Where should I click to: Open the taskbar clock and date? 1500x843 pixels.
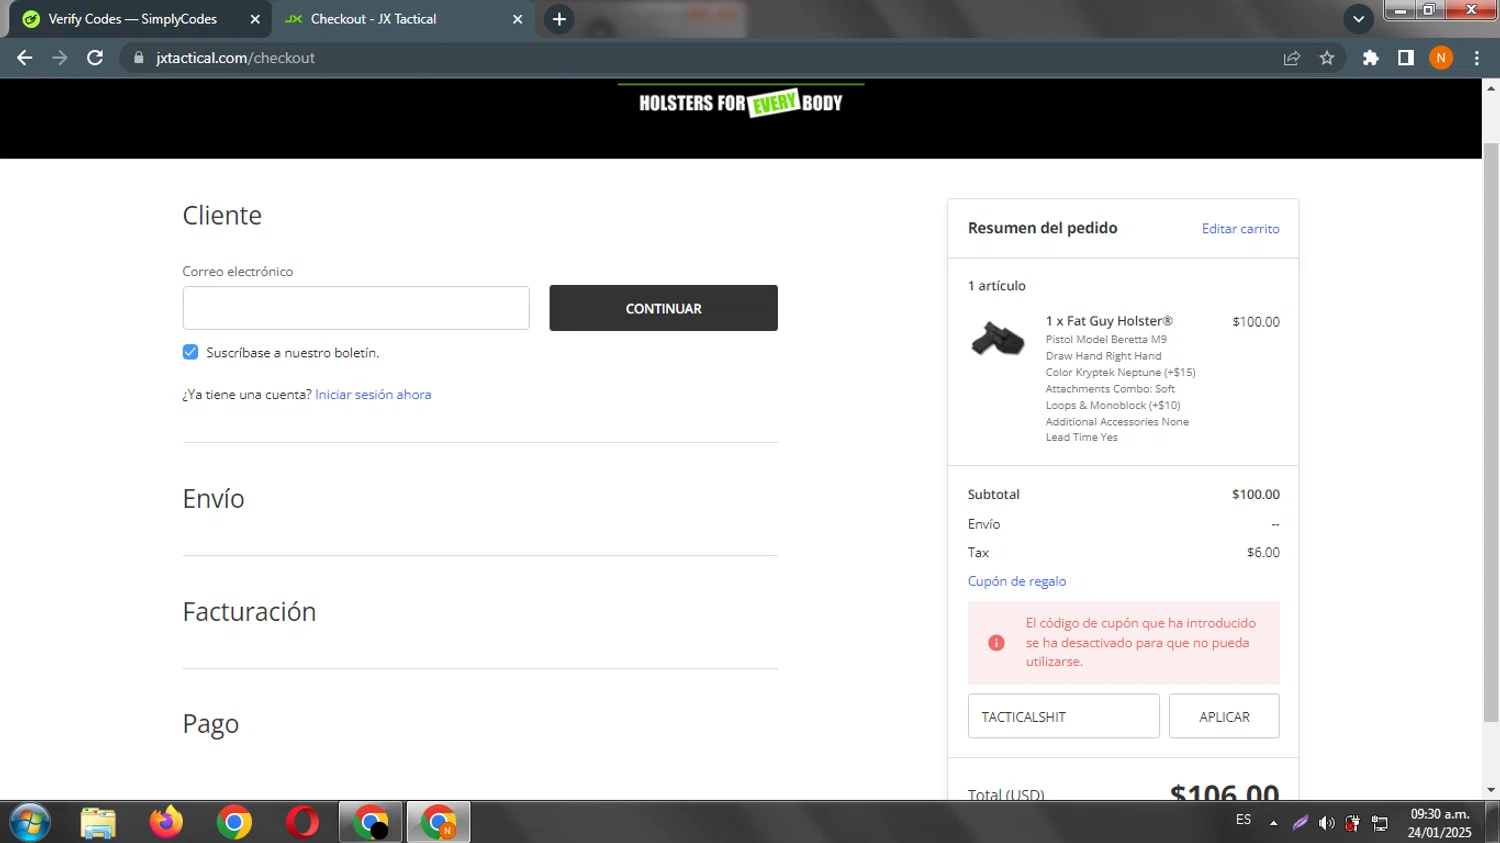click(x=1439, y=823)
